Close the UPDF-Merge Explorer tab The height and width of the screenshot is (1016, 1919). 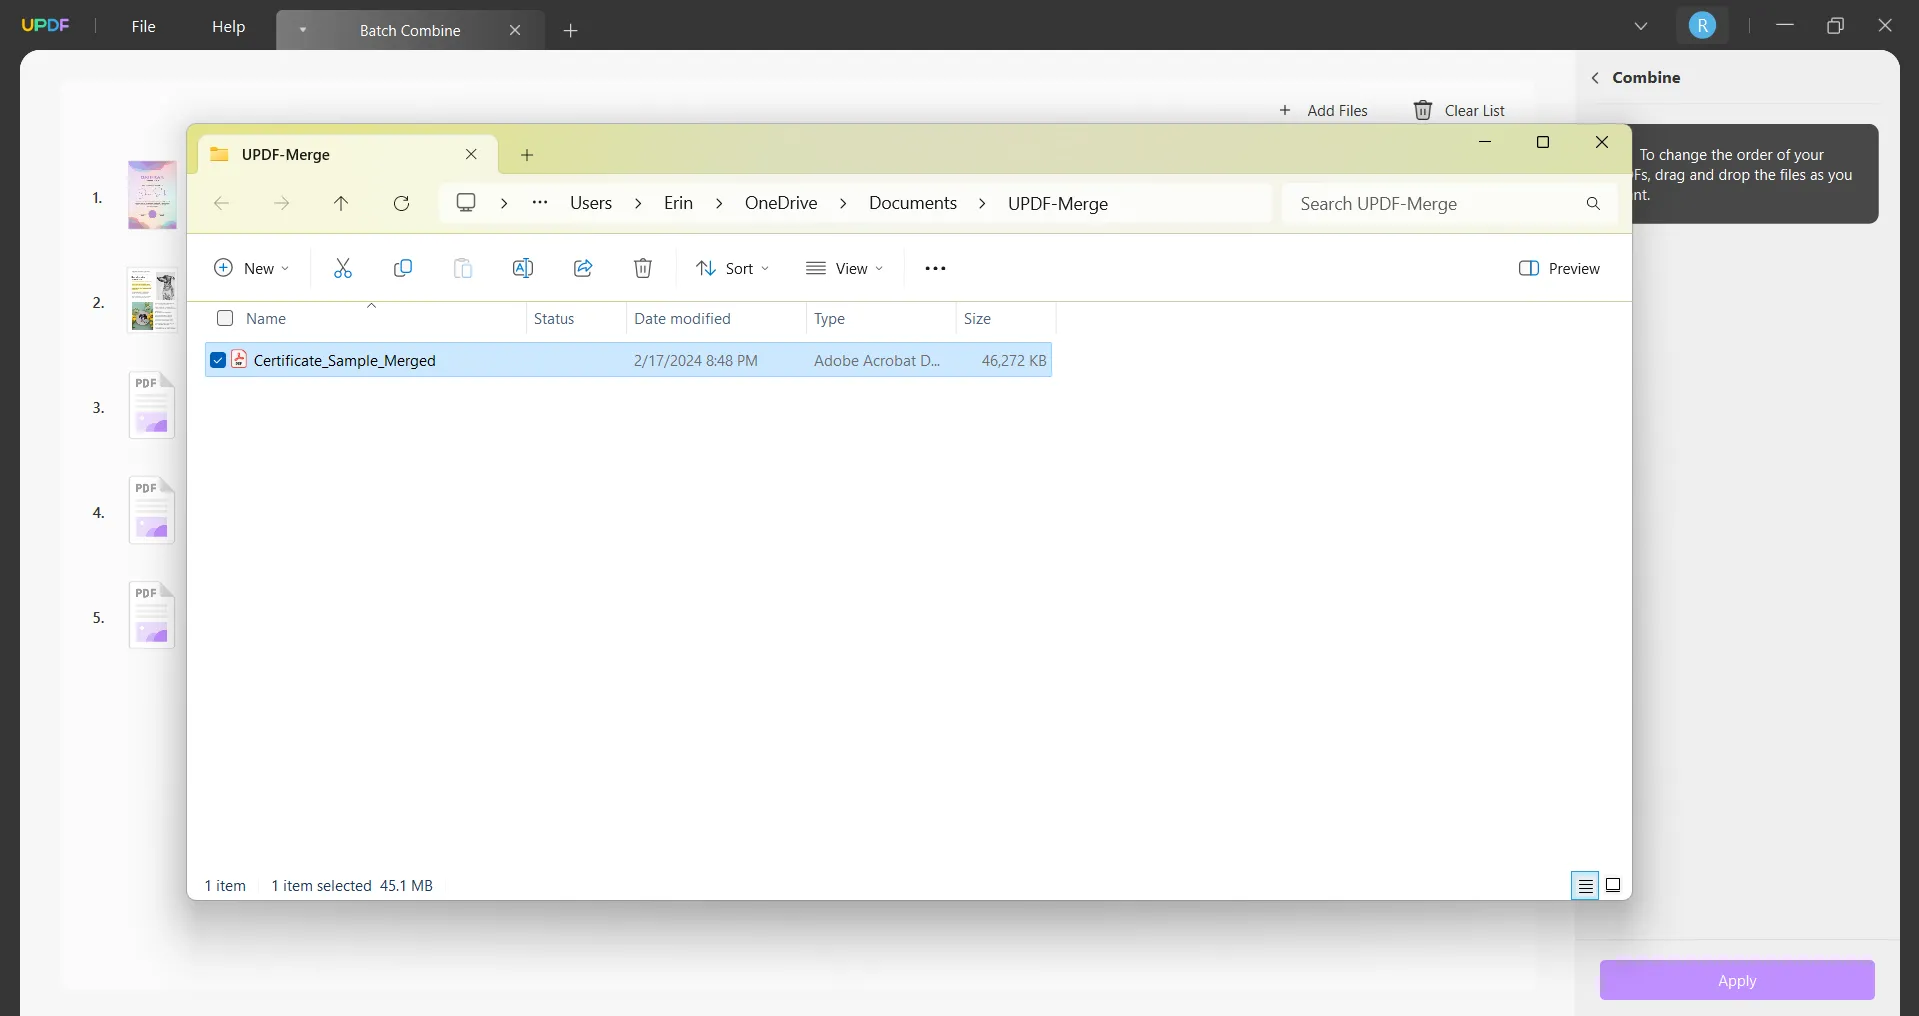[471, 154]
